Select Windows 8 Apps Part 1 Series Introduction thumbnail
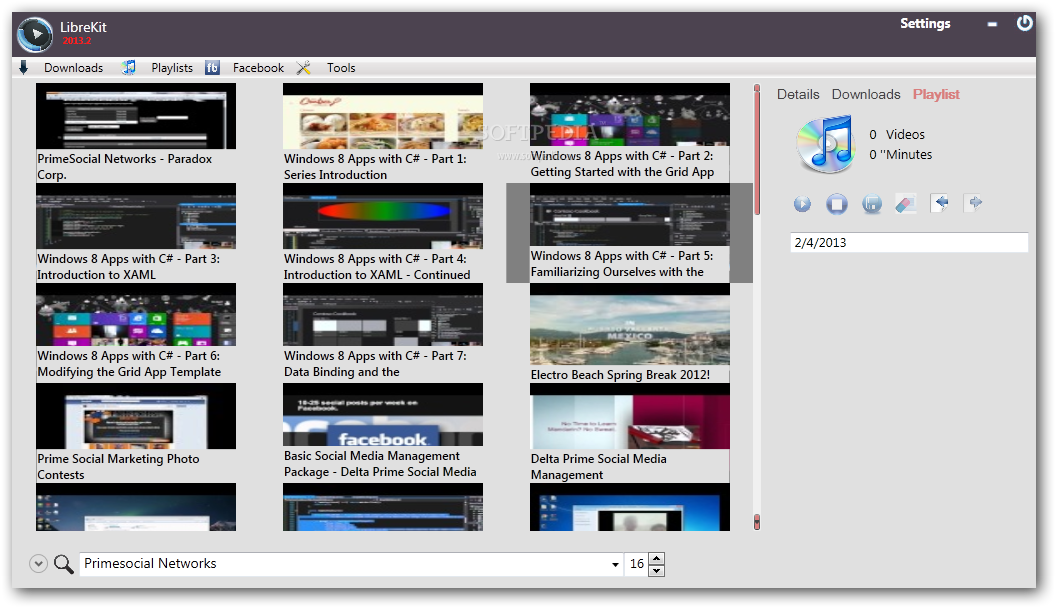Viewport: 1056px width, 608px height. [383, 116]
